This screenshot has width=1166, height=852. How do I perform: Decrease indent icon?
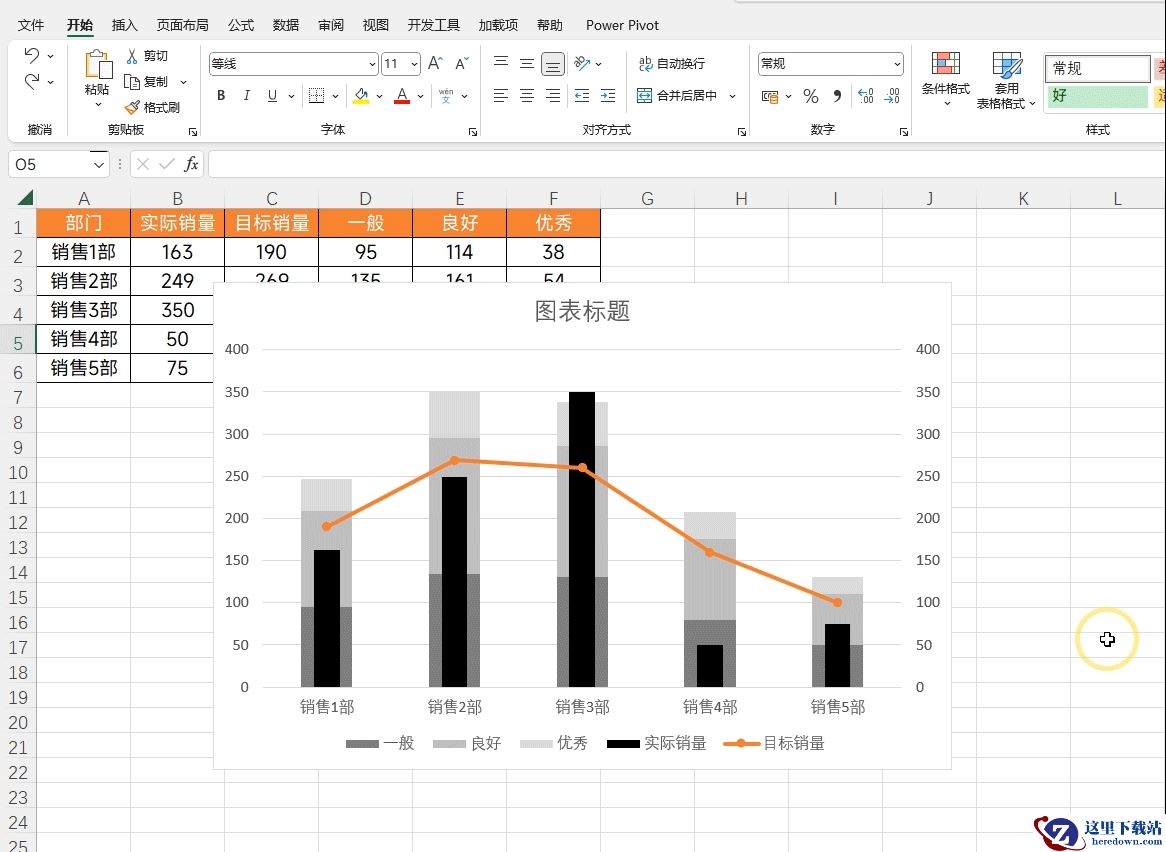[582, 95]
